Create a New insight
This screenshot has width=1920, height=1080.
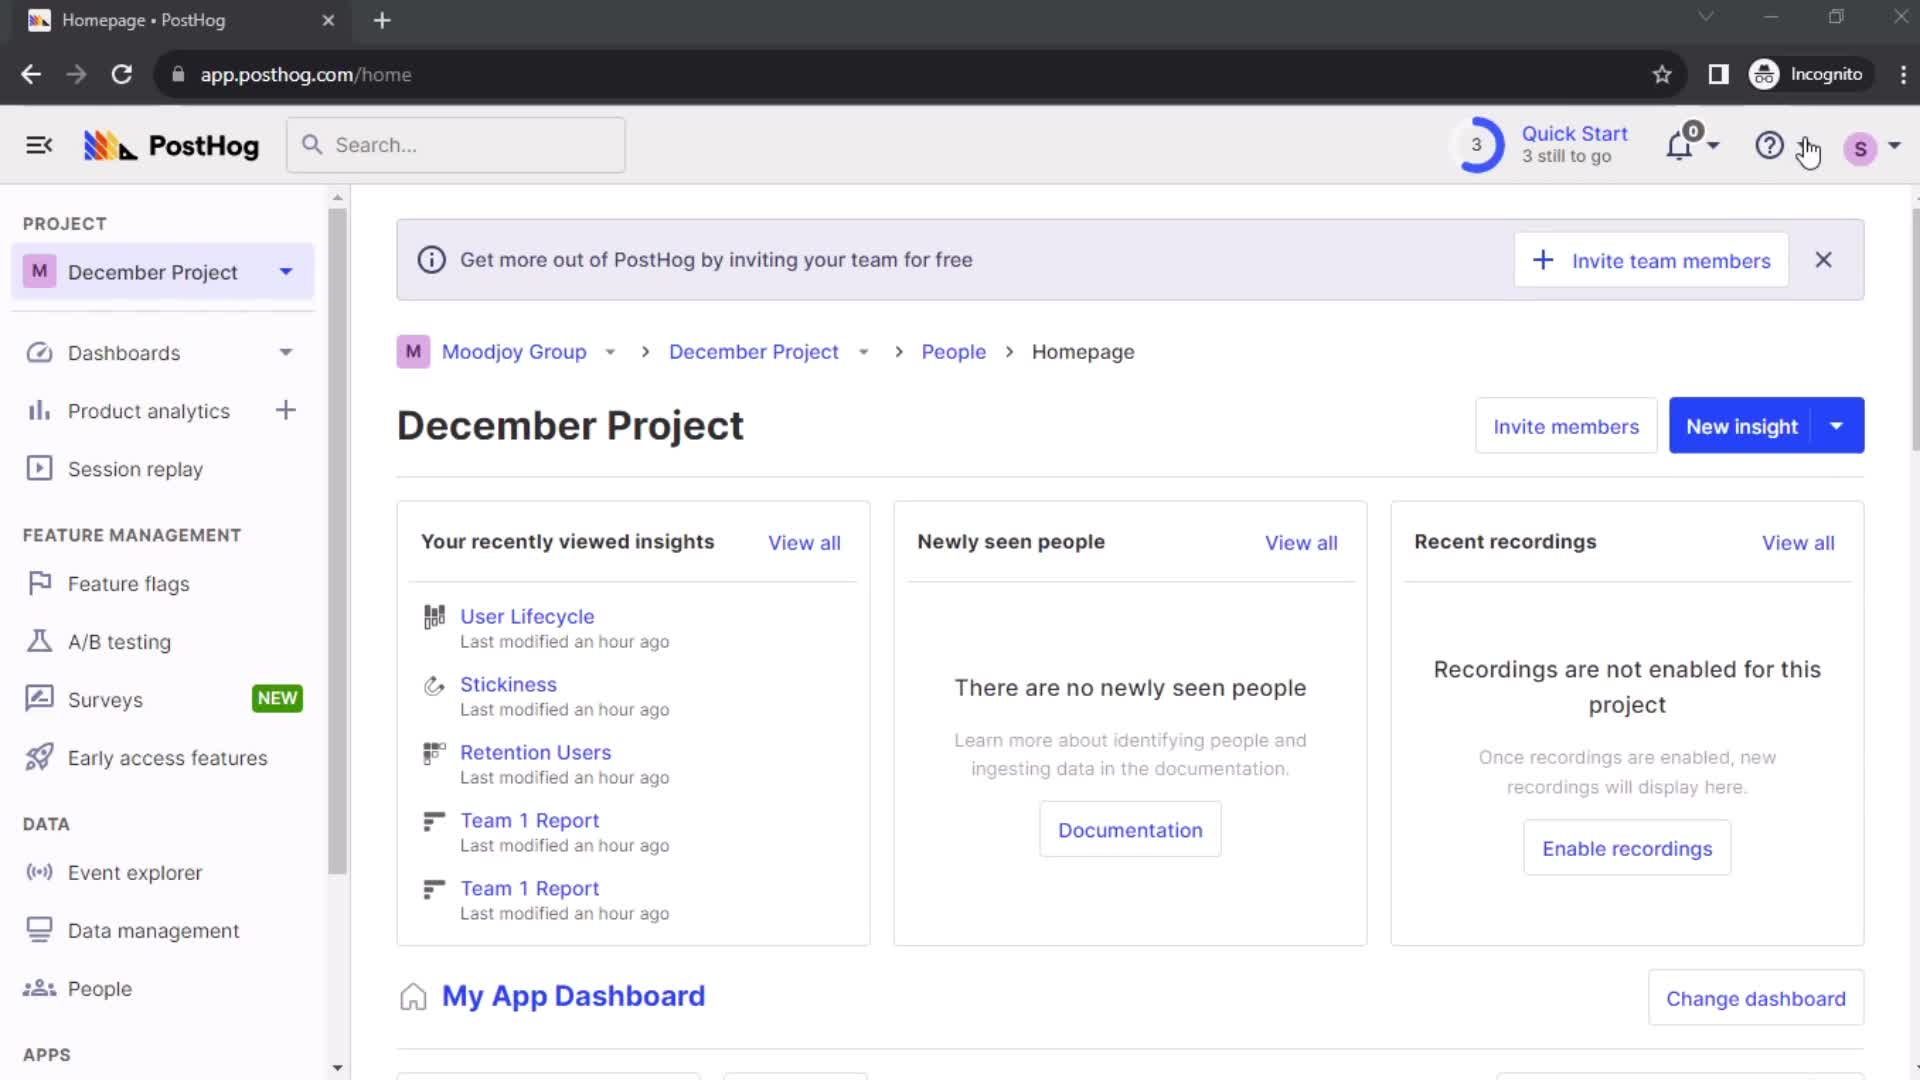click(x=1741, y=426)
